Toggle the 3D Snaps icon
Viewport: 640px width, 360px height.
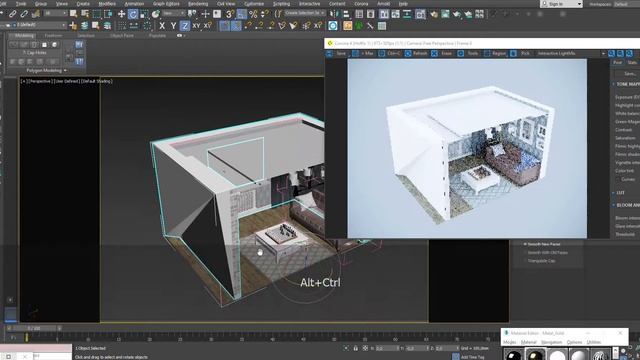230,14
